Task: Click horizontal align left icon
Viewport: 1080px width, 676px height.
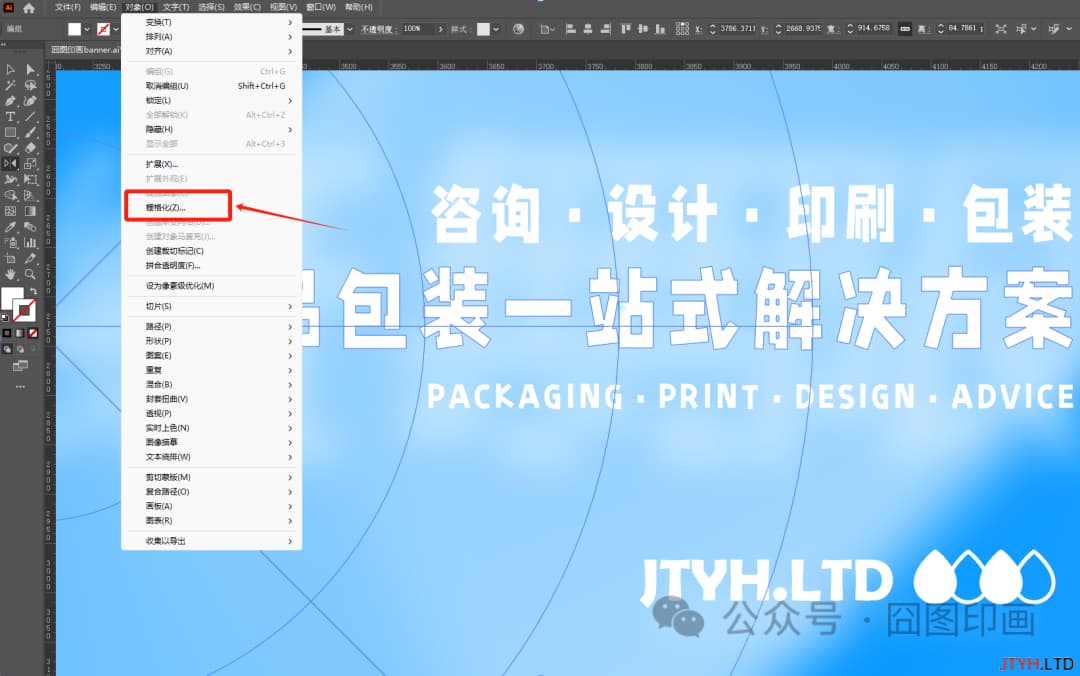Action: click(x=570, y=29)
